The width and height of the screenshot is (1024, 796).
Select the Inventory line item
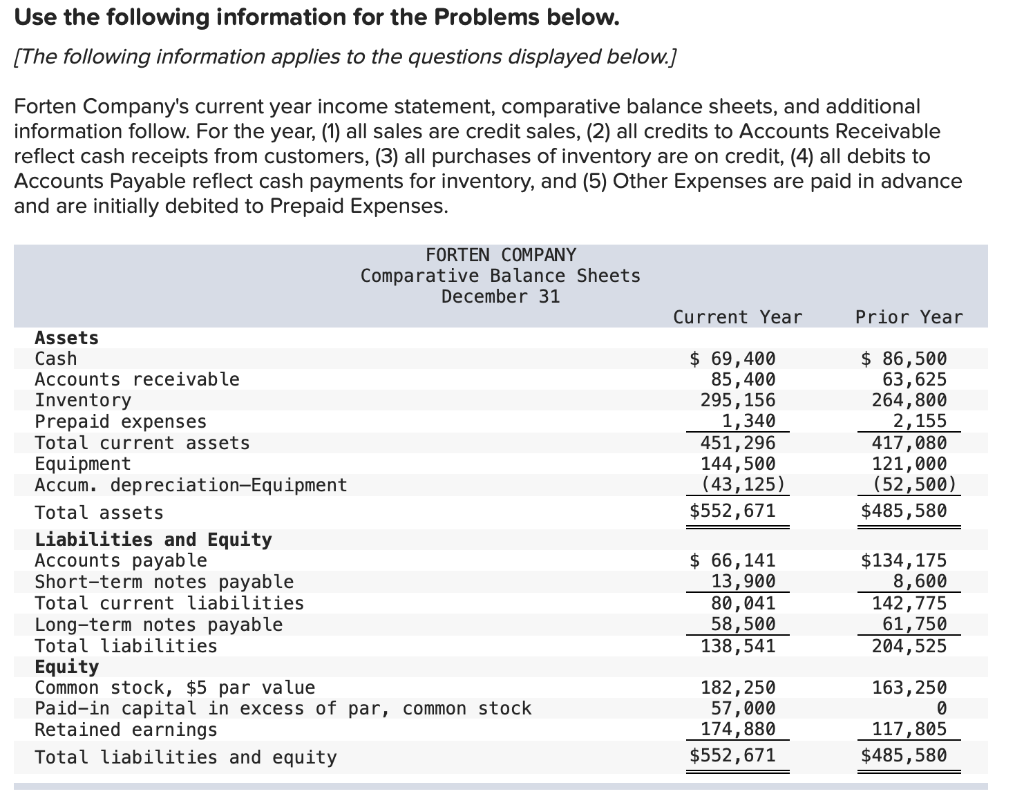tap(80, 400)
